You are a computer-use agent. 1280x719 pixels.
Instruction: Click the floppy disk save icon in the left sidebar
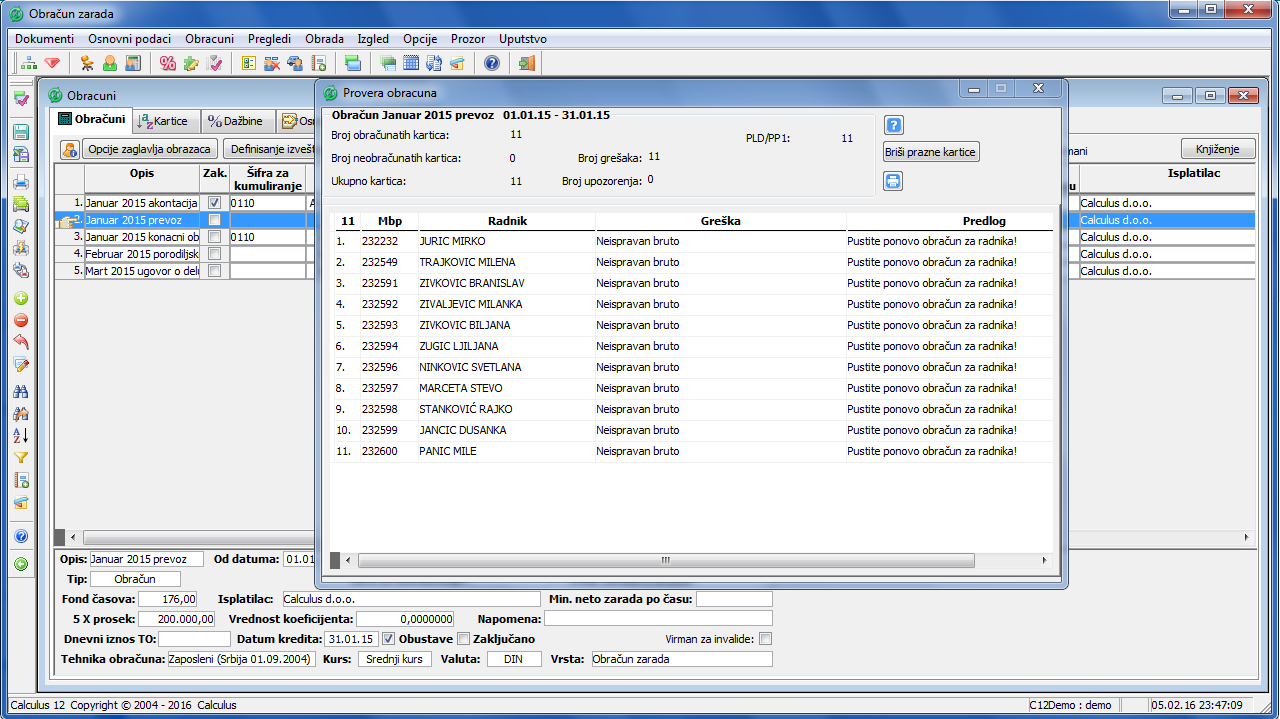21,132
